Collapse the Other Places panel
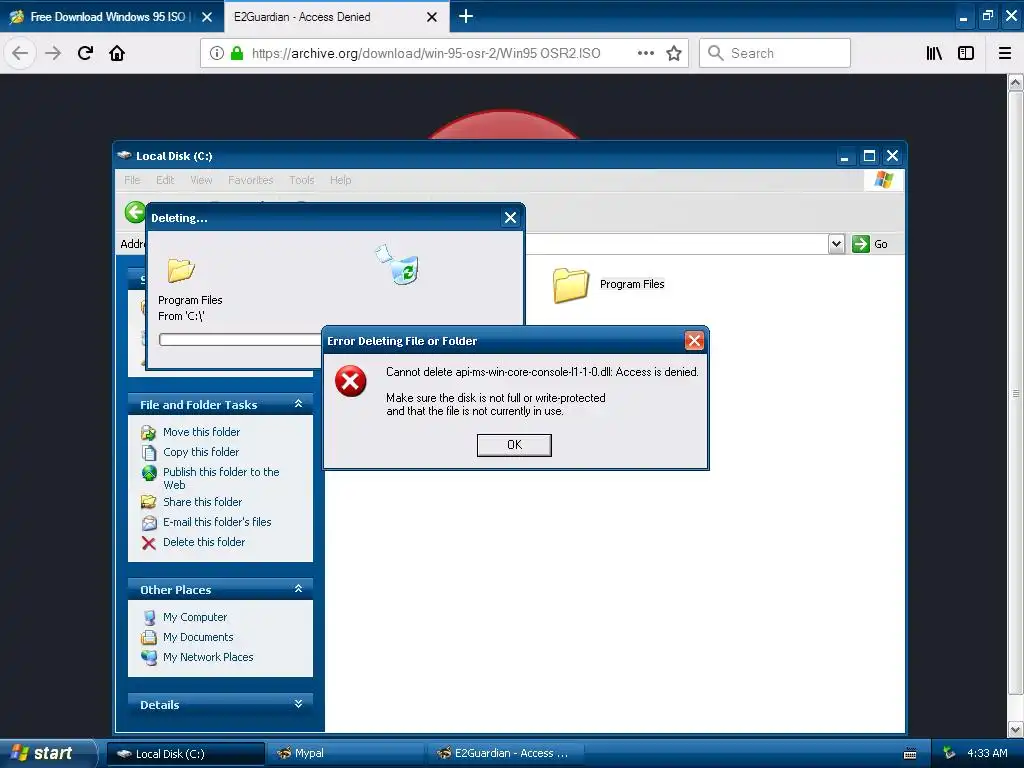 point(298,589)
